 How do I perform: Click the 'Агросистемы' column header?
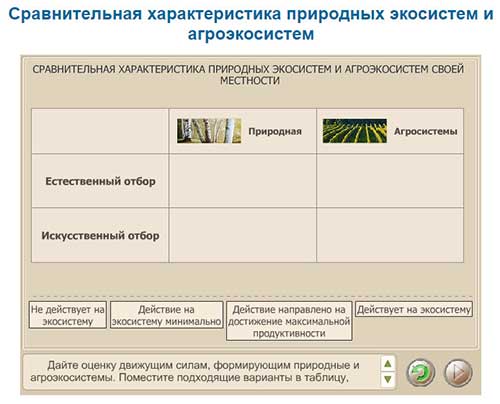tap(426, 131)
